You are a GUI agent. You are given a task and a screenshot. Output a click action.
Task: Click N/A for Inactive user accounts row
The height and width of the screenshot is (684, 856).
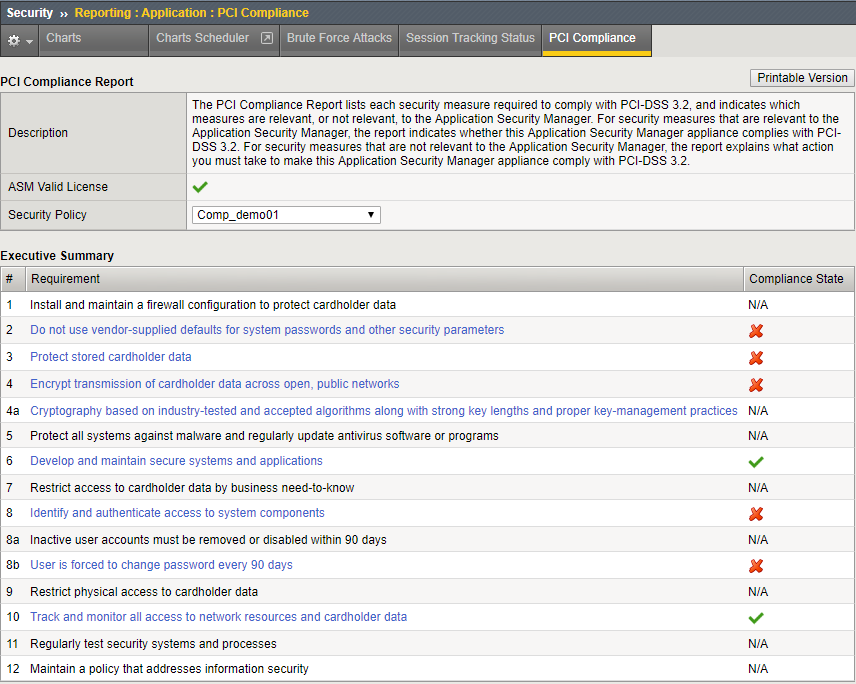758,539
